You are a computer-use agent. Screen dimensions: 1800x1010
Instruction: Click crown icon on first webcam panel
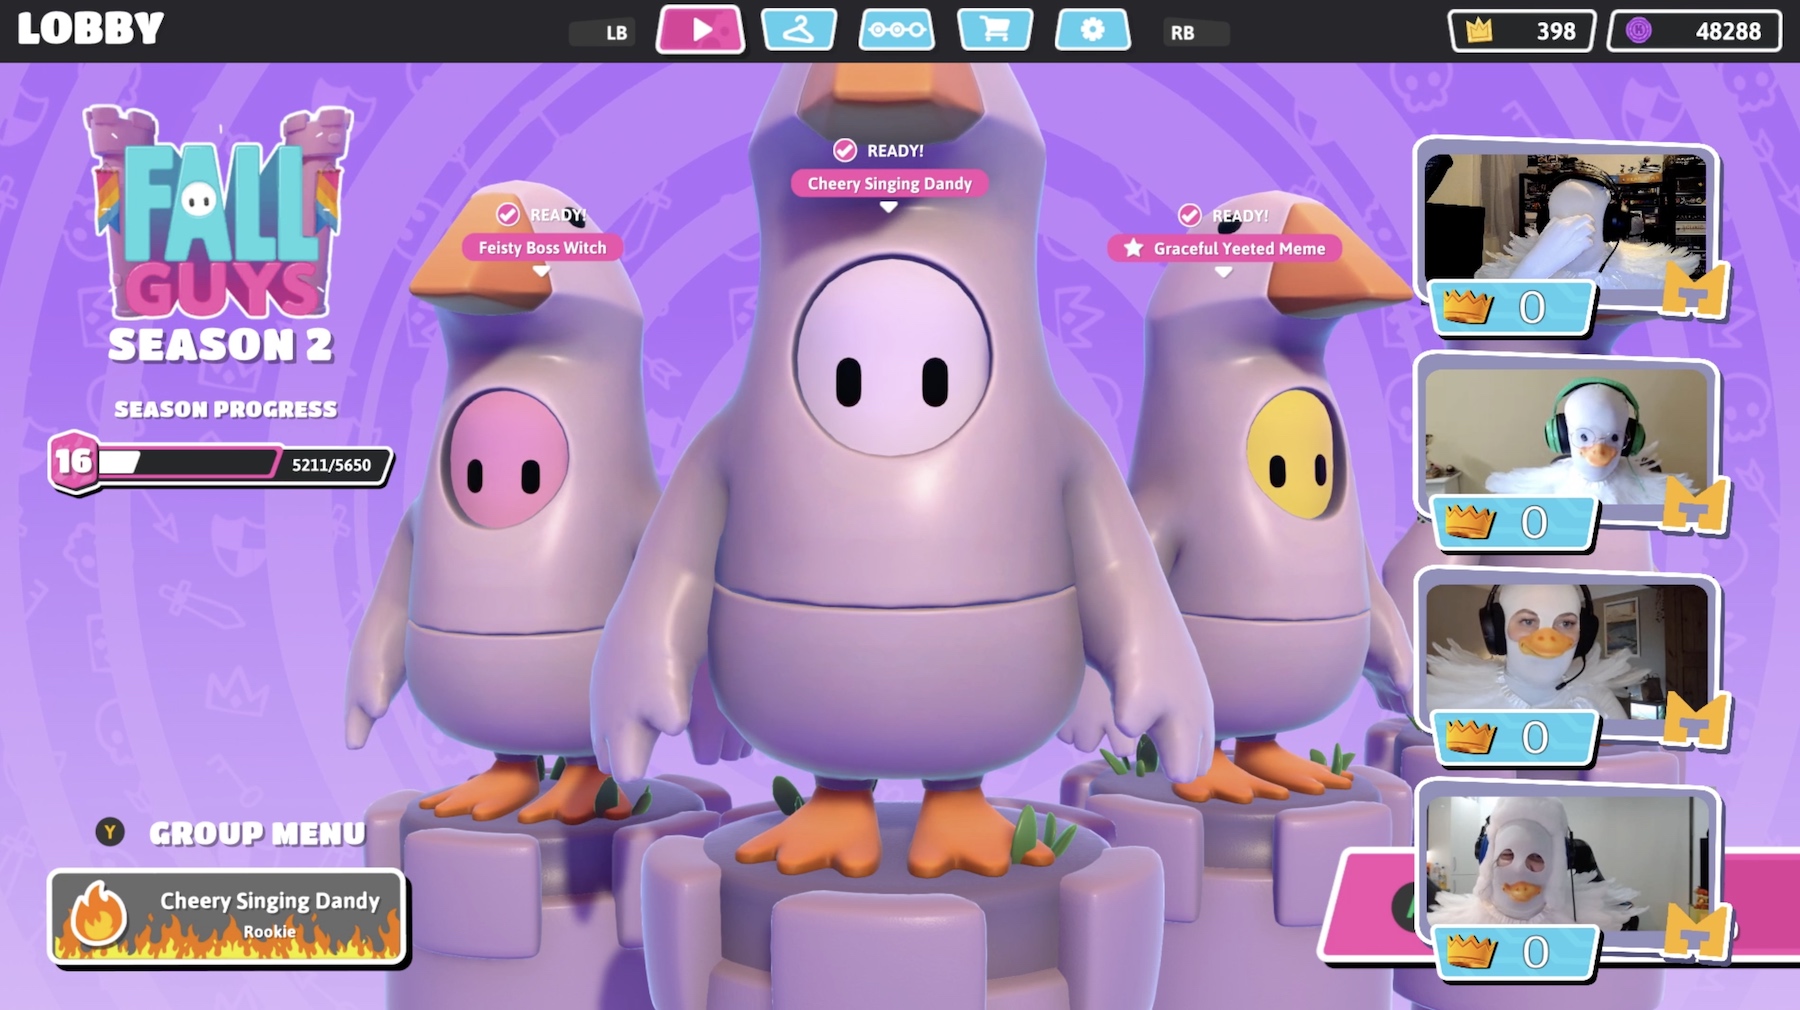[x=1467, y=307]
